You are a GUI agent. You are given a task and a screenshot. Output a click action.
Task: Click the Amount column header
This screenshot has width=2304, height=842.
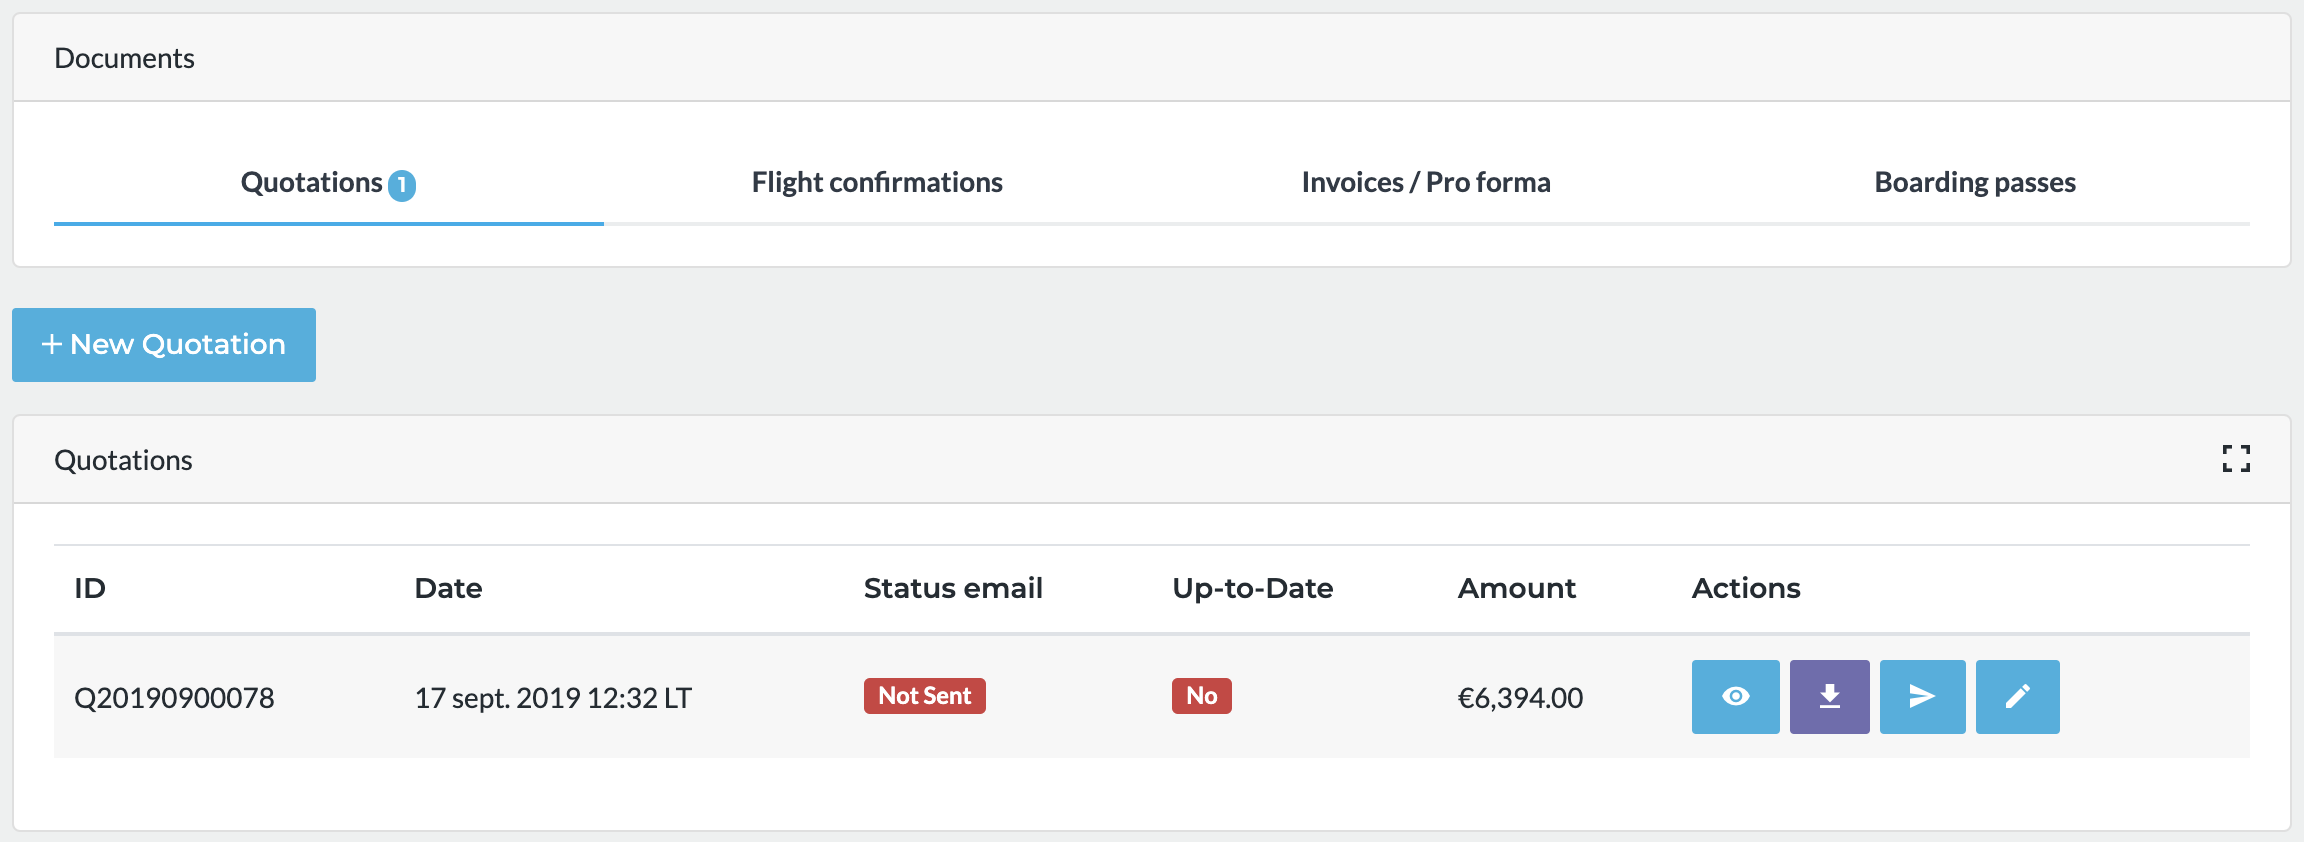[x=1516, y=588]
